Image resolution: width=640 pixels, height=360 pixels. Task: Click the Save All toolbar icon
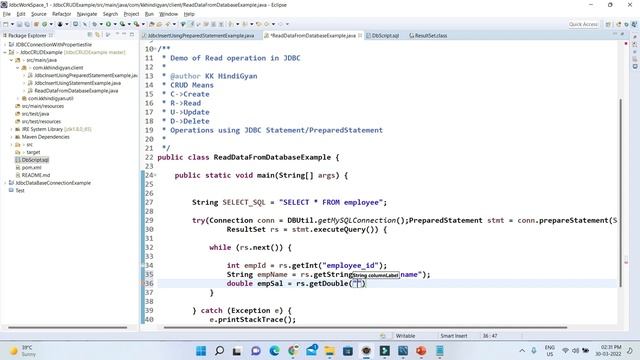pos(27,24)
